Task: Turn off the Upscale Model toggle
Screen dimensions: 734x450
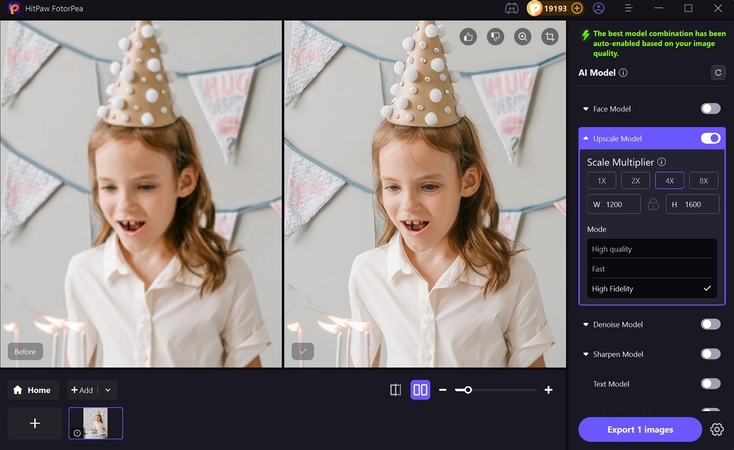Action: coord(710,138)
